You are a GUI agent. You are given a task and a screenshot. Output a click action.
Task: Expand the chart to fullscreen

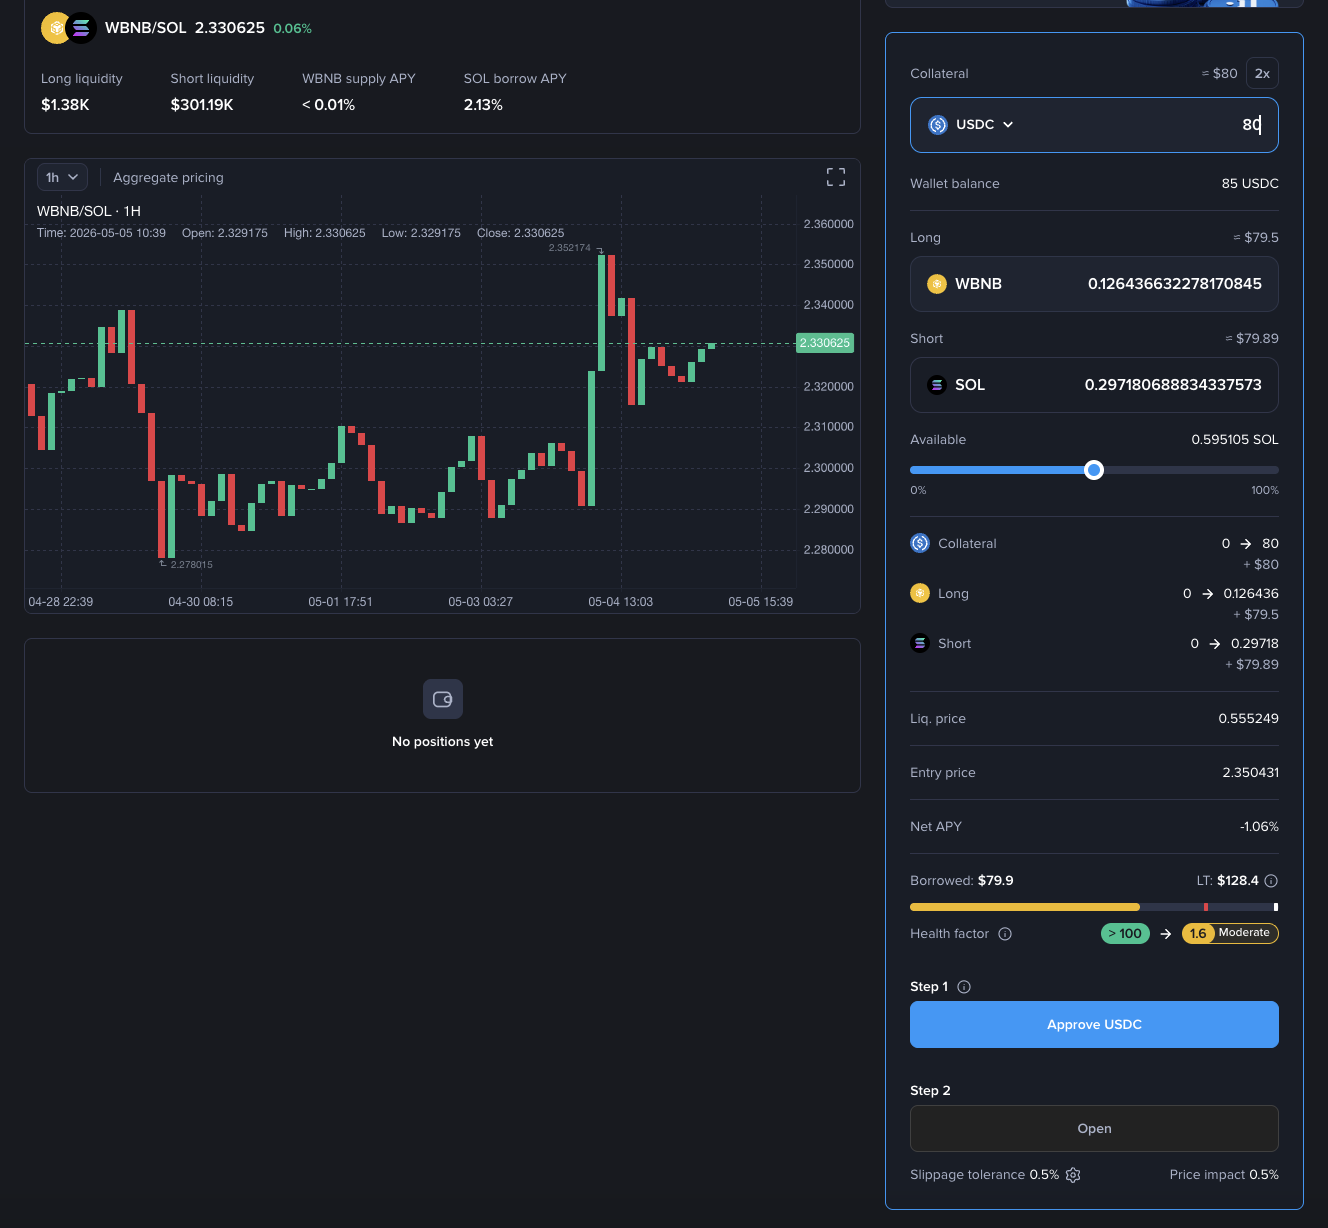click(836, 177)
